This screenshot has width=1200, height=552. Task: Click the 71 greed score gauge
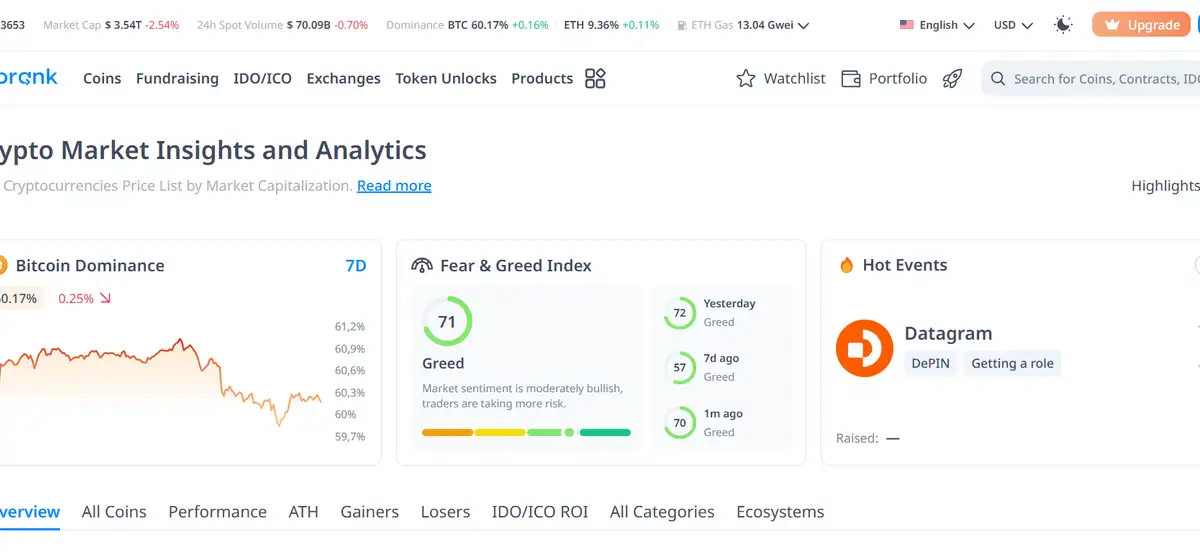point(447,322)
